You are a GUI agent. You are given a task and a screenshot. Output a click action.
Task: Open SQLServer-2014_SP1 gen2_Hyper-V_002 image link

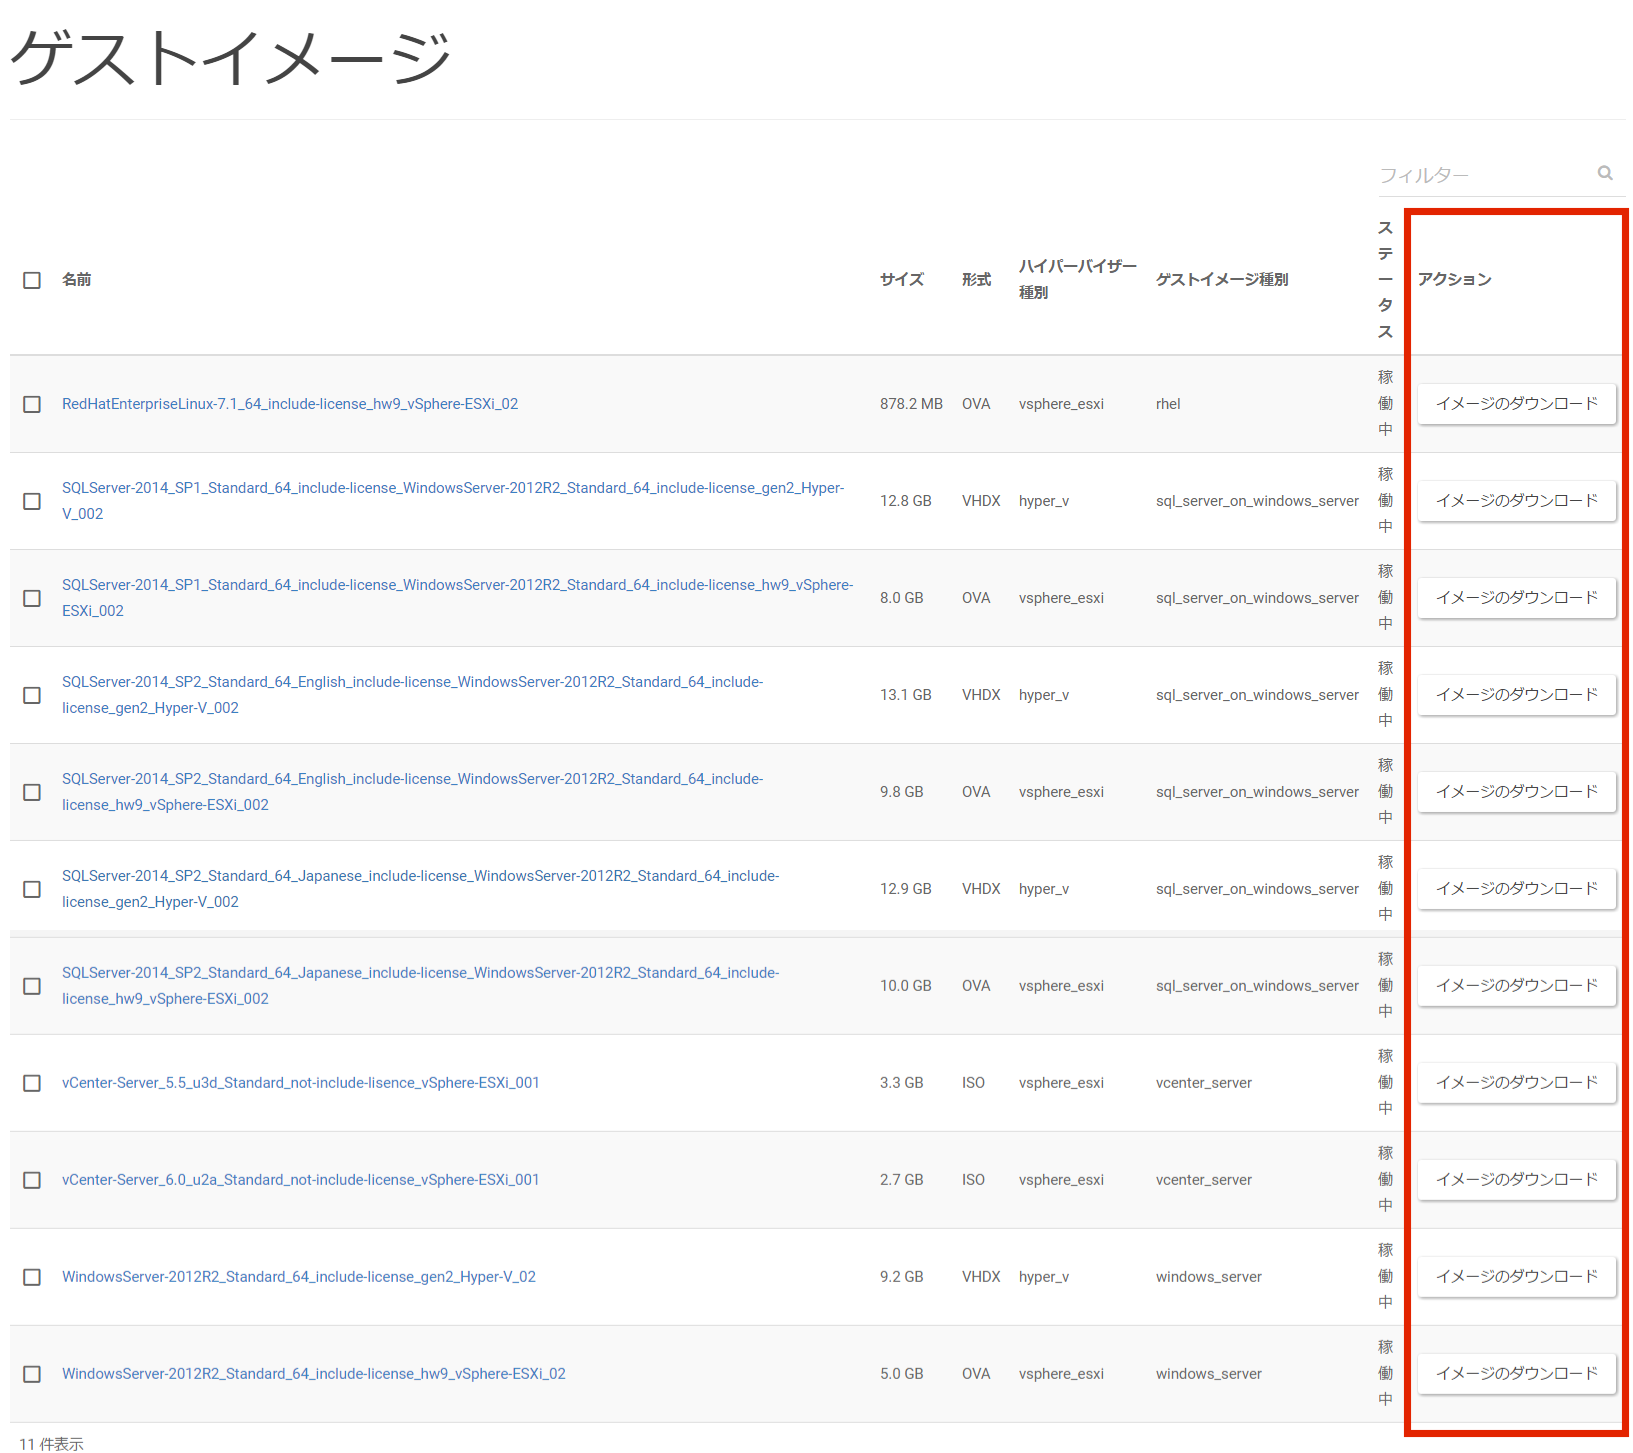453,501
